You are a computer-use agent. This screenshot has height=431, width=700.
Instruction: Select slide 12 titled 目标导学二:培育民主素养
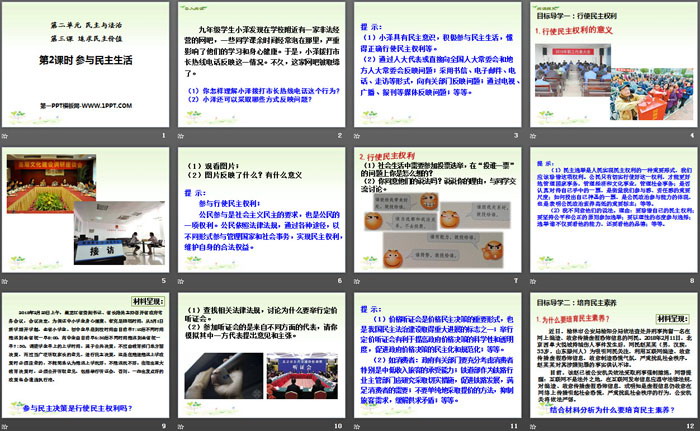click(613, 356)
